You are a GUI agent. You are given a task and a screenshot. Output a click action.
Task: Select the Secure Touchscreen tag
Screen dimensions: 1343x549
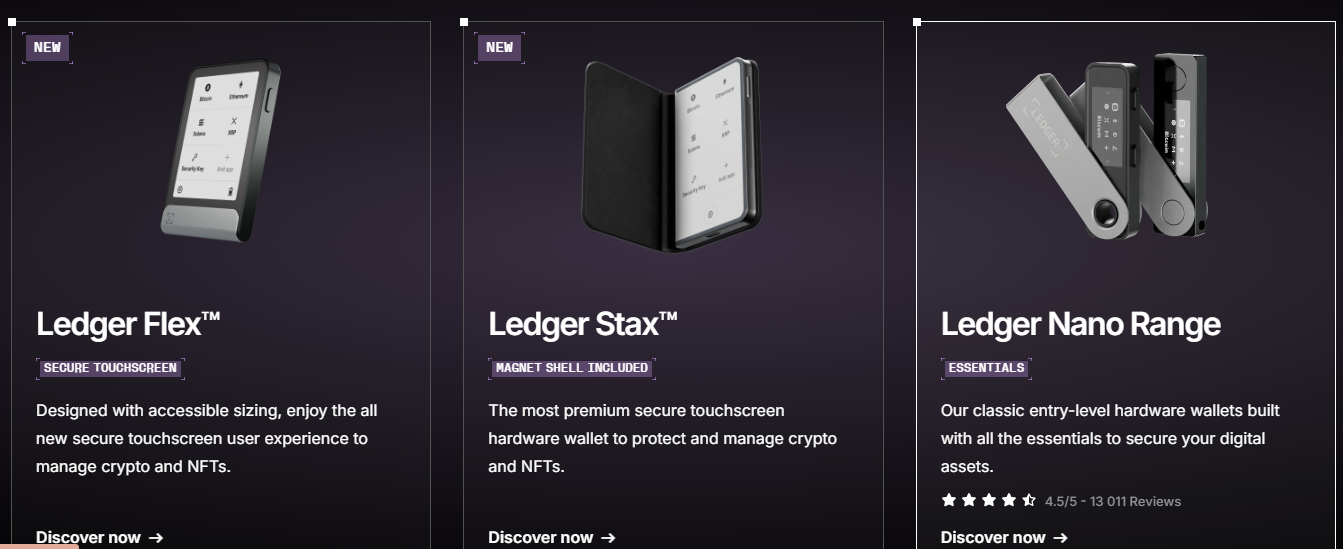click(110, 368)
